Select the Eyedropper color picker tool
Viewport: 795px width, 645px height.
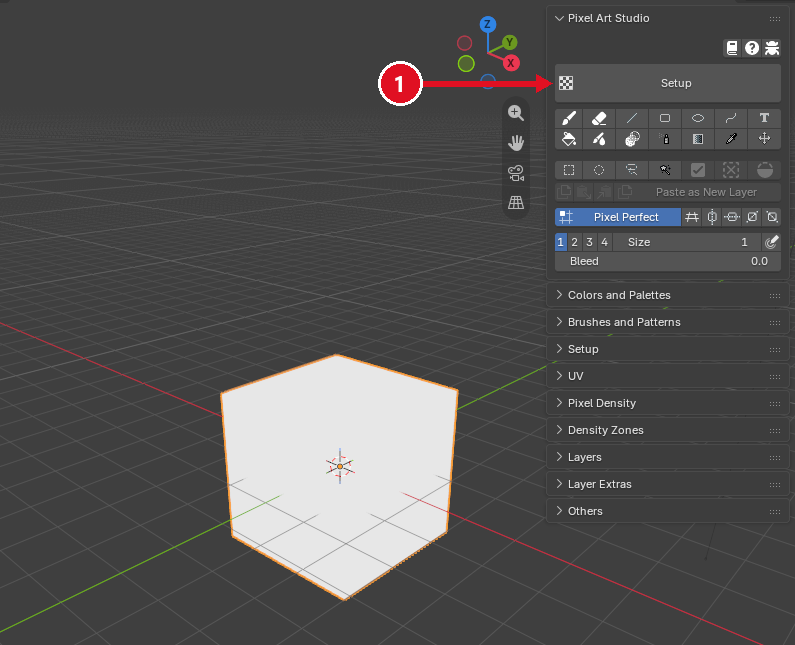[731, 139]
